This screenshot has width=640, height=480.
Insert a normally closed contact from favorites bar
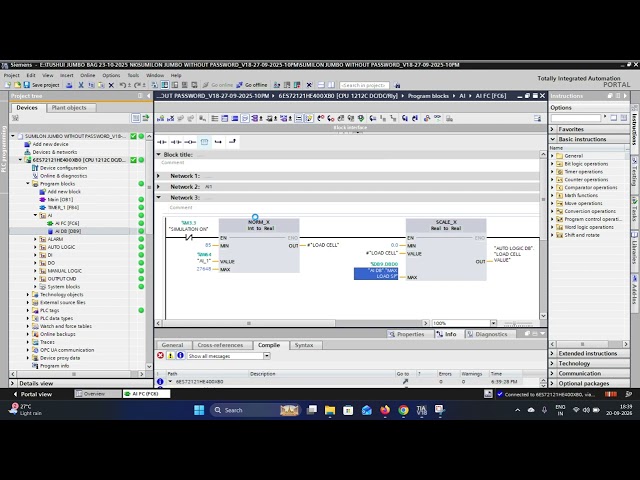(176, 142)
